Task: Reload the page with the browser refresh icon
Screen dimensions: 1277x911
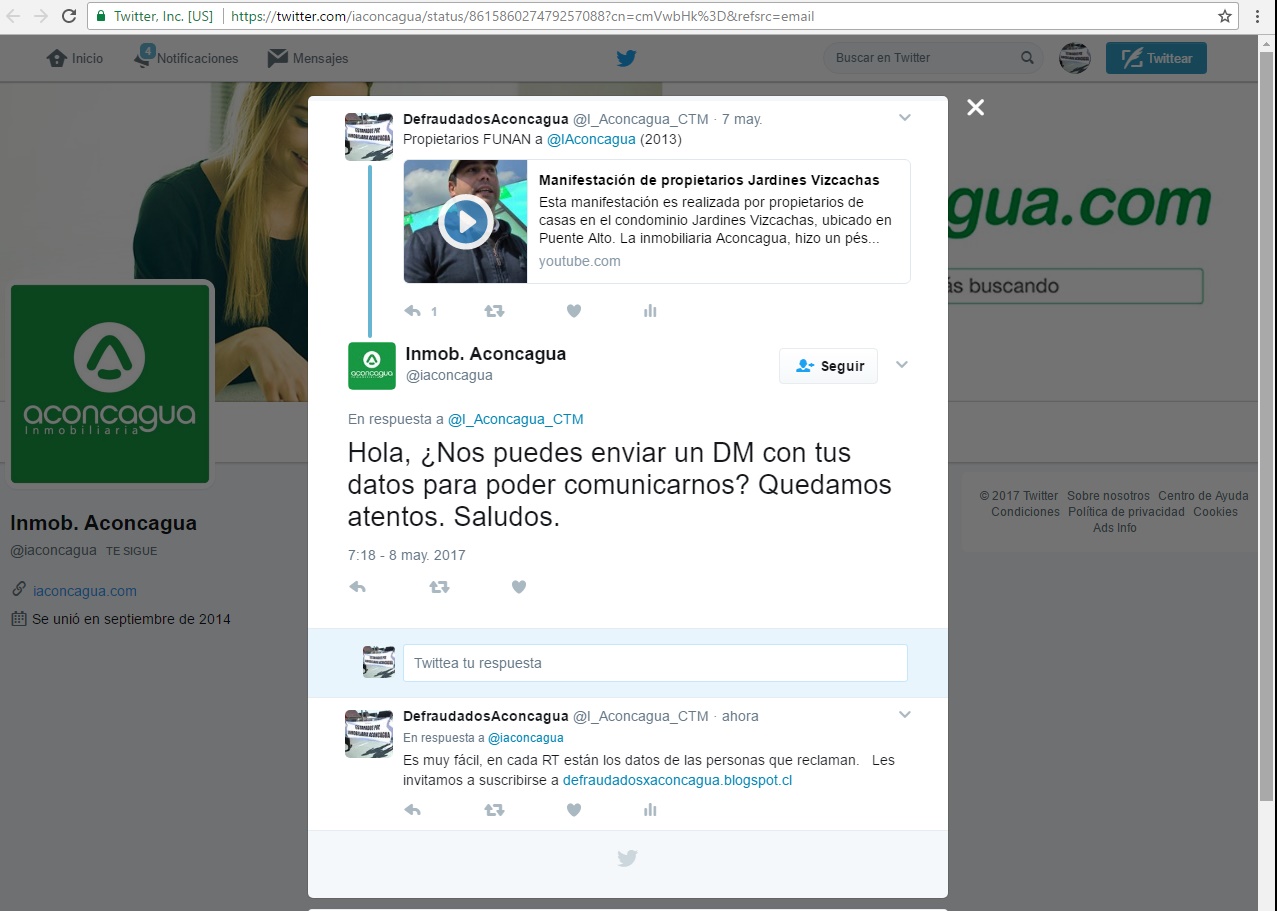Action: click(69, 16)
